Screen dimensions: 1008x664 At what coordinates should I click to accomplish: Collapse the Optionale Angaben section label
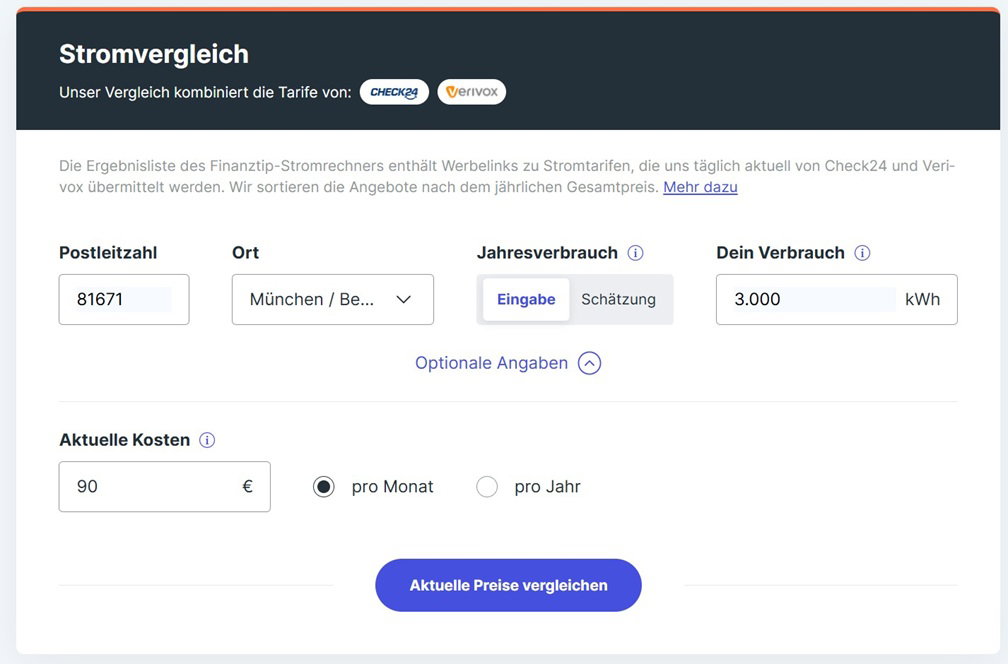(x=491, y=363)
